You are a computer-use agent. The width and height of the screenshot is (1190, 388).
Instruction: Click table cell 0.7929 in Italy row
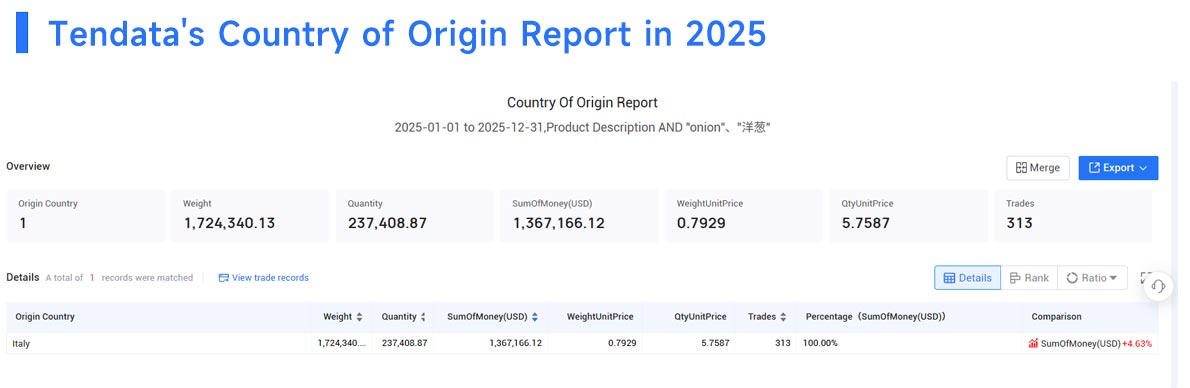tap(622, 343)
